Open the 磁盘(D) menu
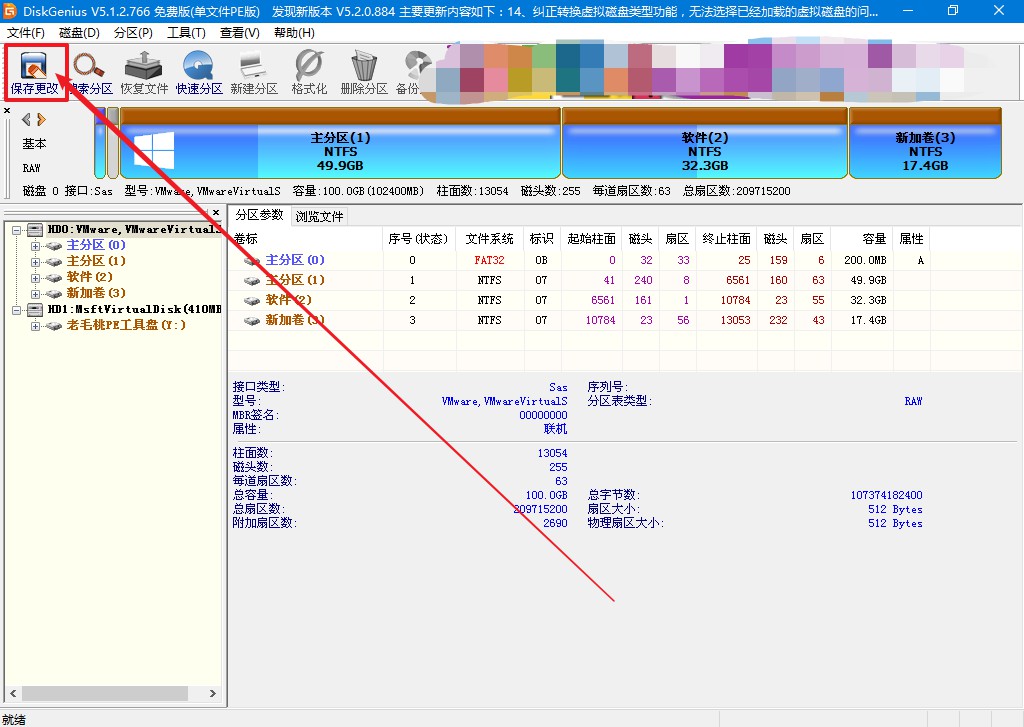This screenshot has width=1024, height=727. pyautogui.click(x=79, y=33)
